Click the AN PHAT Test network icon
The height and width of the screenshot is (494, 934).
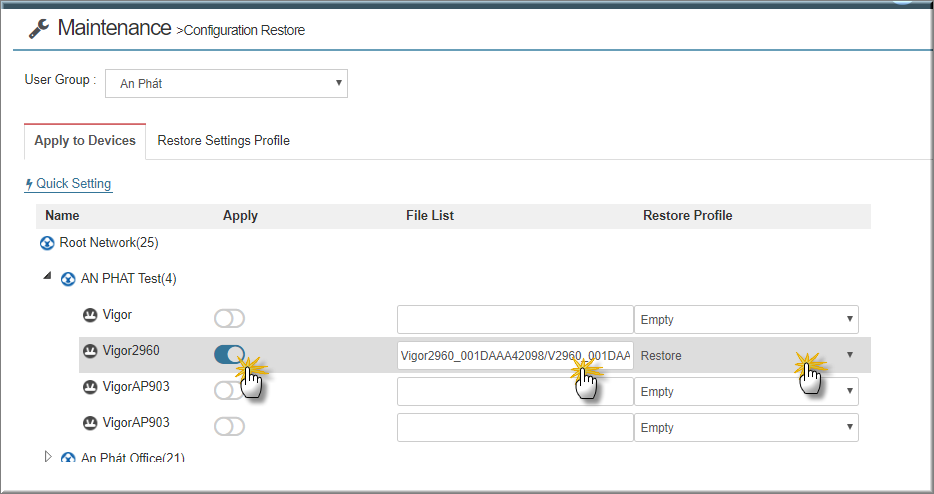point(69,279)
